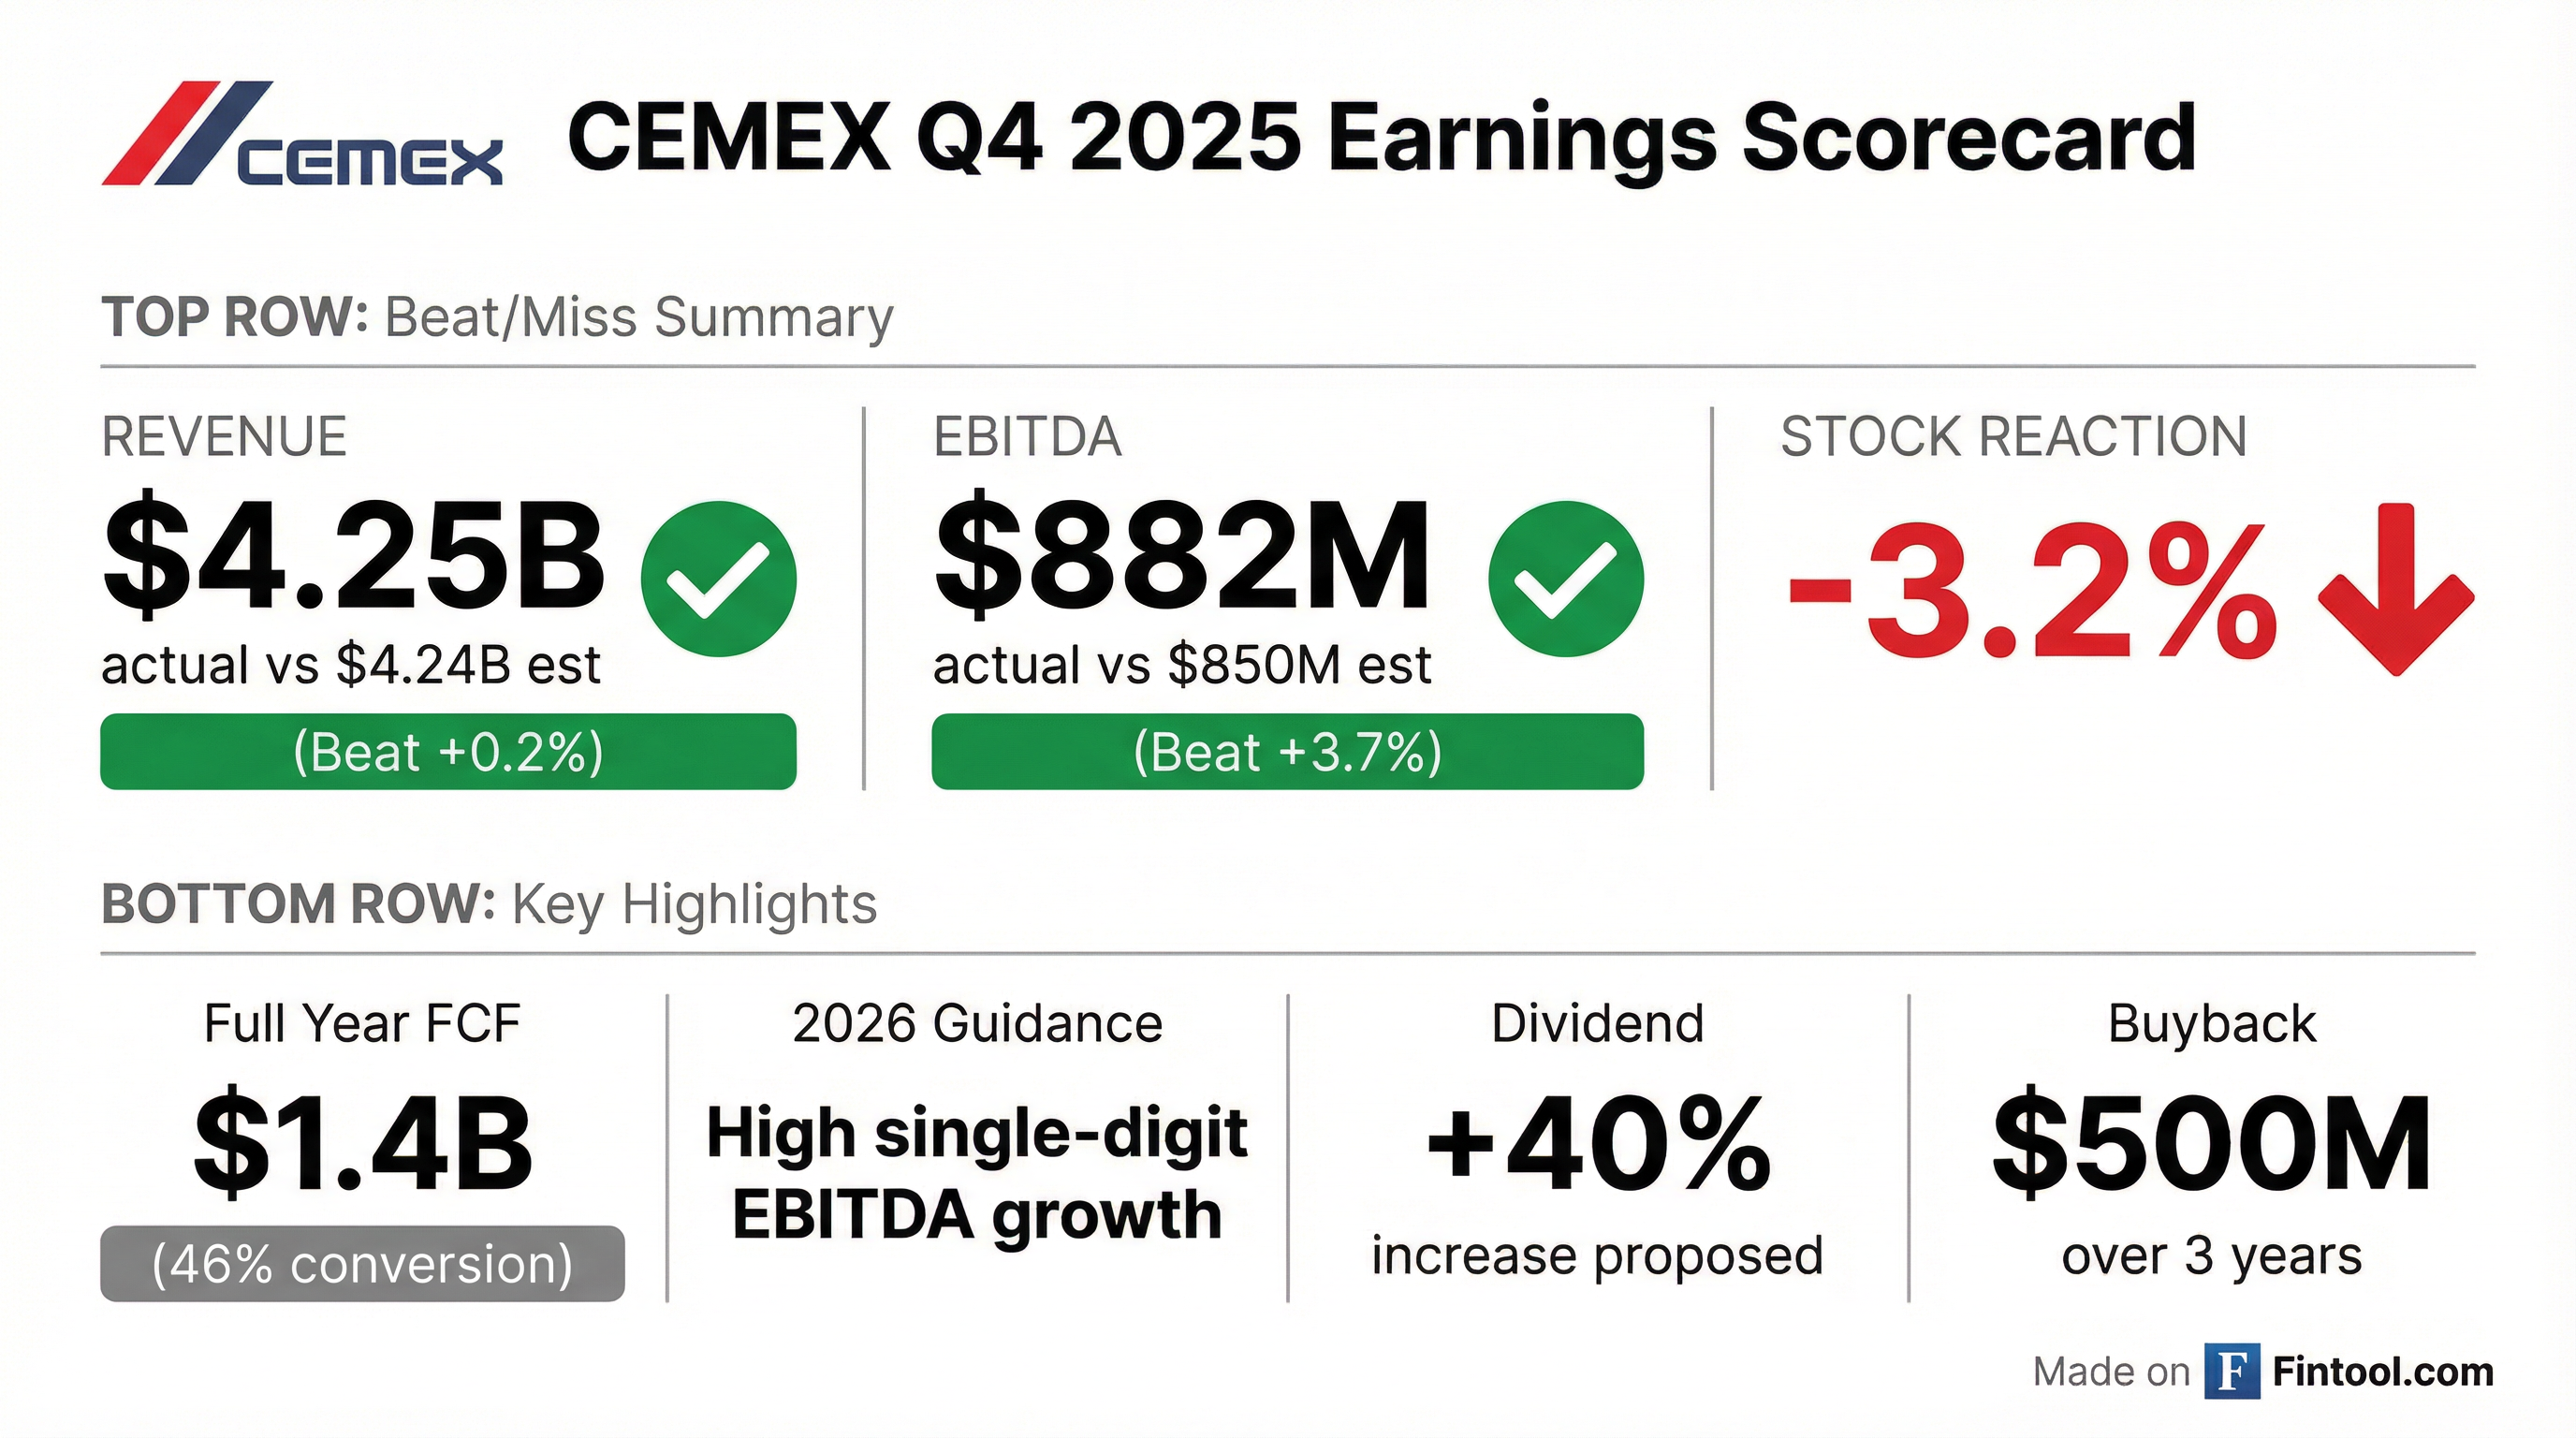
Task: Click the blue Fintool F logo
Action: tap(2232, 1372)
